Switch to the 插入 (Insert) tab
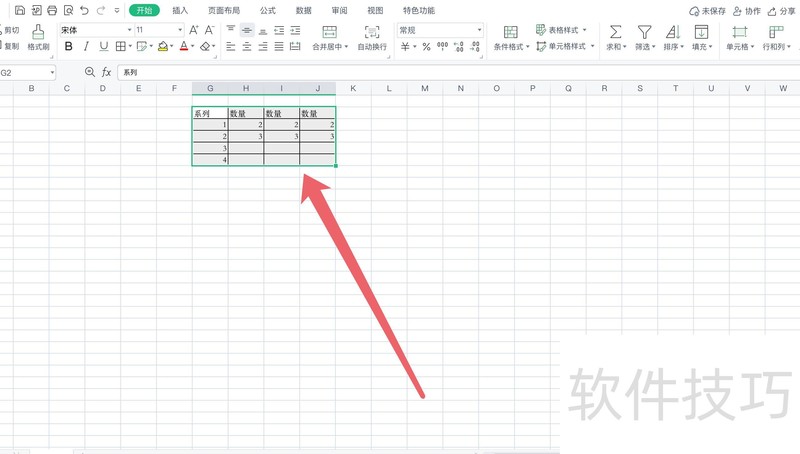The width and height of the screenshot is (800, 454). [x=180, y=10]
